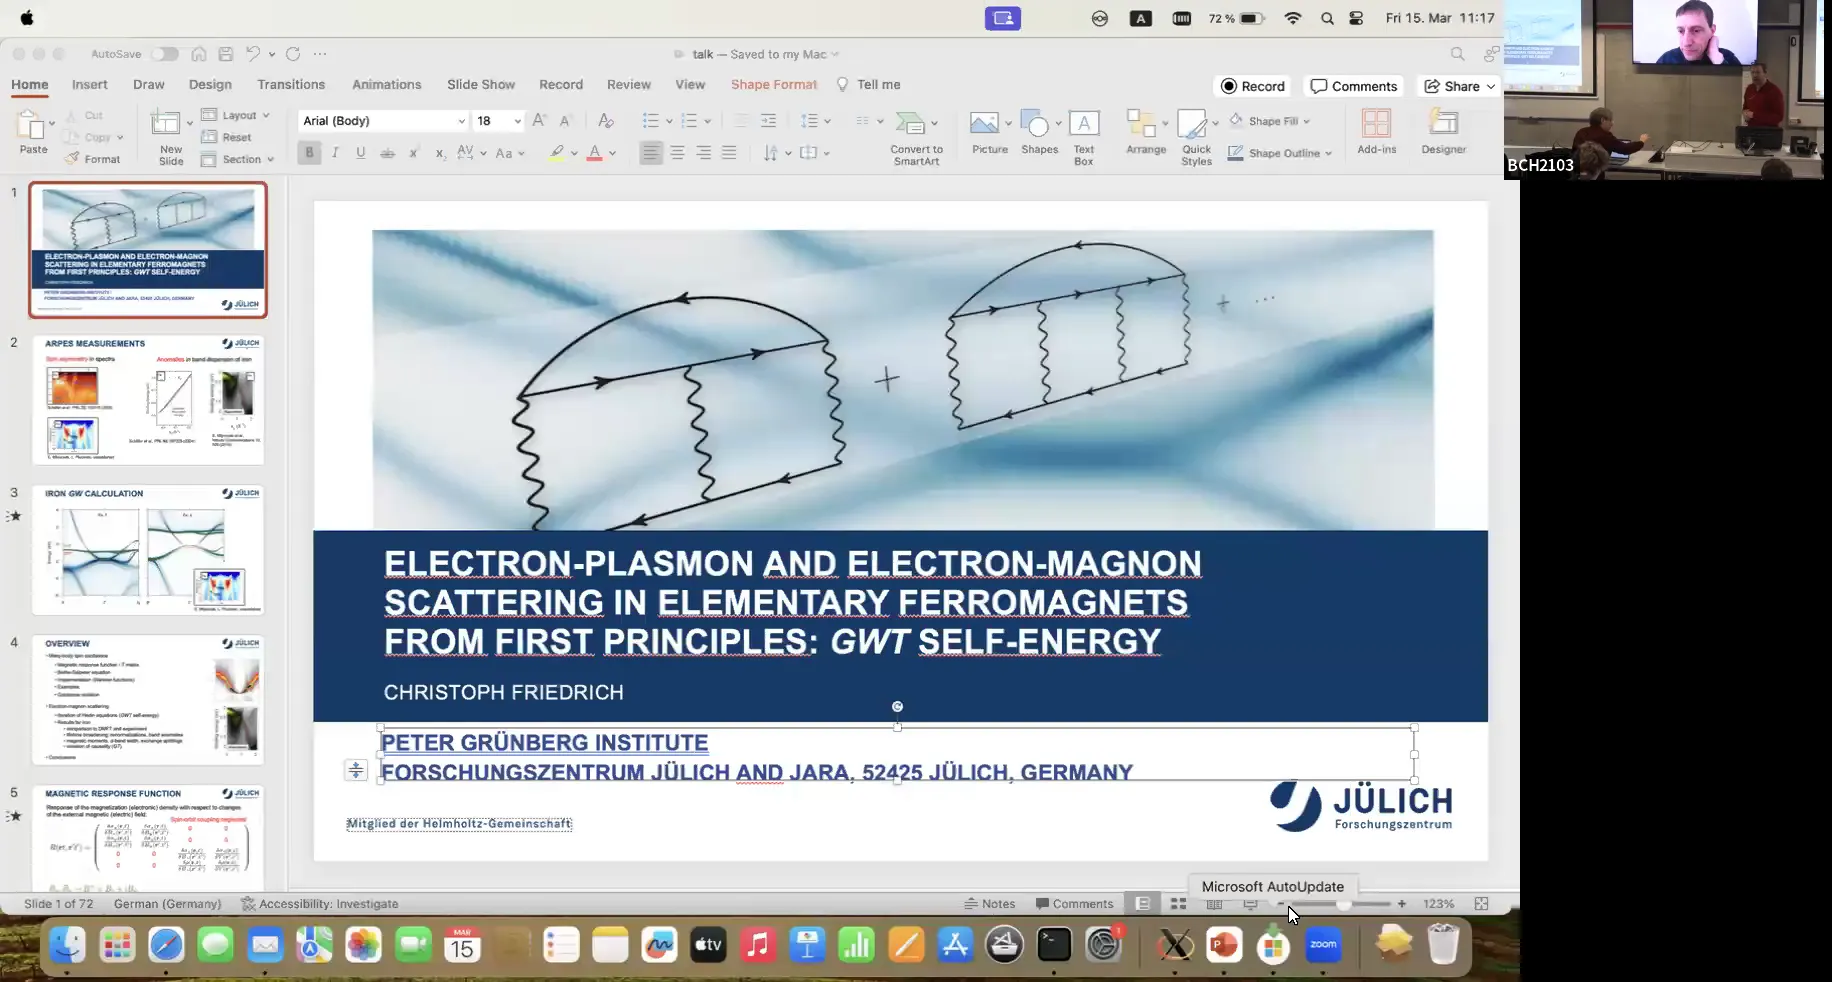Center text alignment icon

[677, 153]
